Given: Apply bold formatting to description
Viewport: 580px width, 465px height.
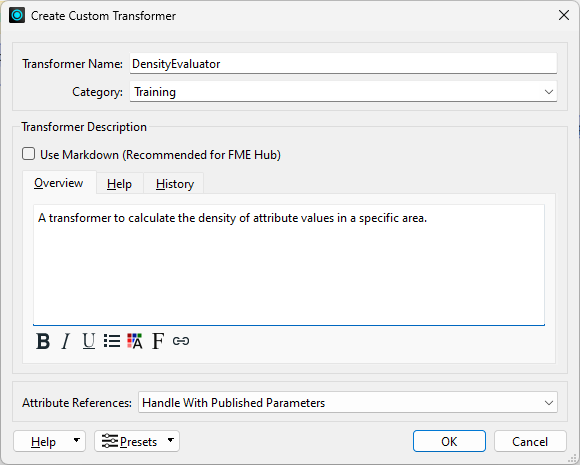Looking at the screenshot, I should 43,341.
